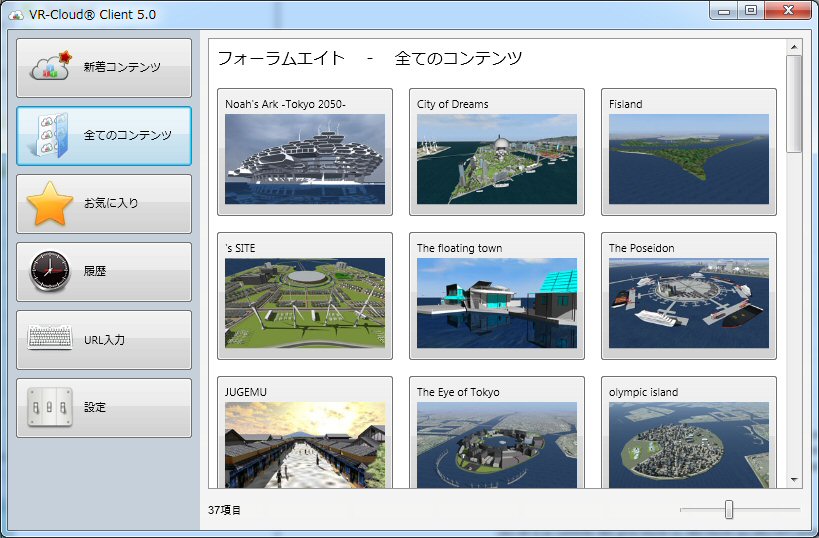
Task: Click the keyboard icon for URL入力
Action: pyautogui.click(x=50, y=339)
